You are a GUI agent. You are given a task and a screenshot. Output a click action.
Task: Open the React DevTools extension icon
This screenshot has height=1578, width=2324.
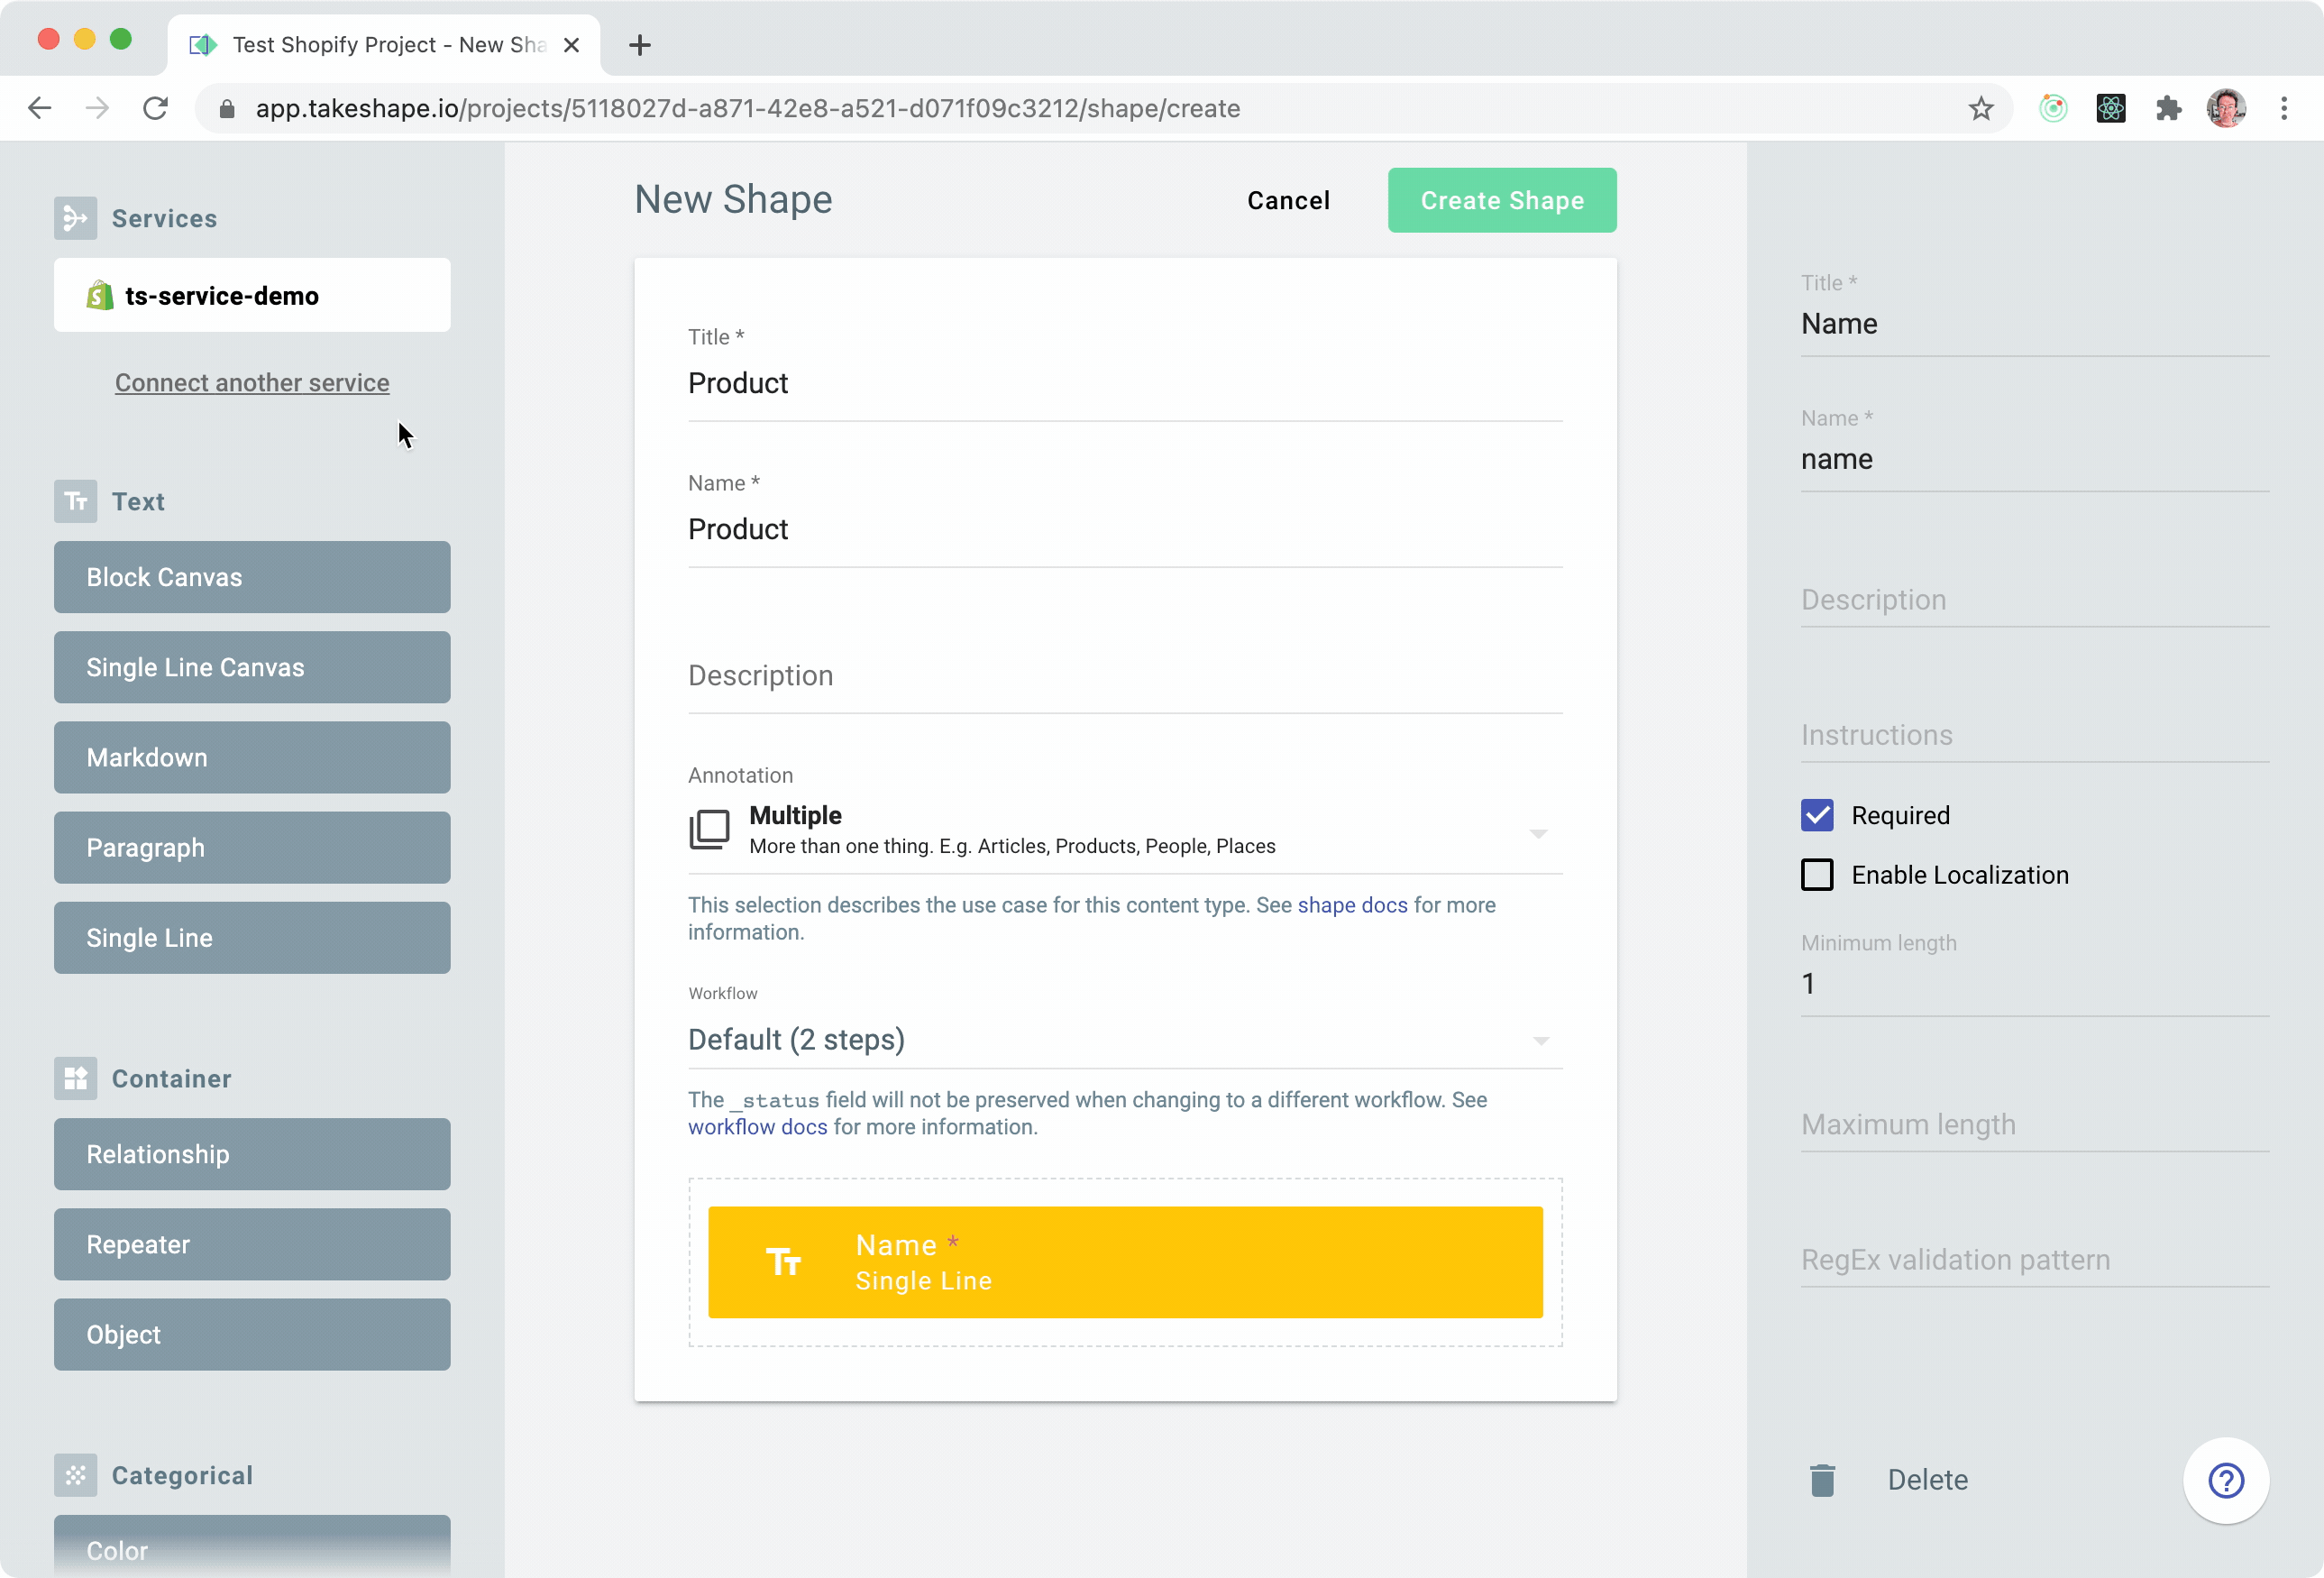(x=2111, y=108)
